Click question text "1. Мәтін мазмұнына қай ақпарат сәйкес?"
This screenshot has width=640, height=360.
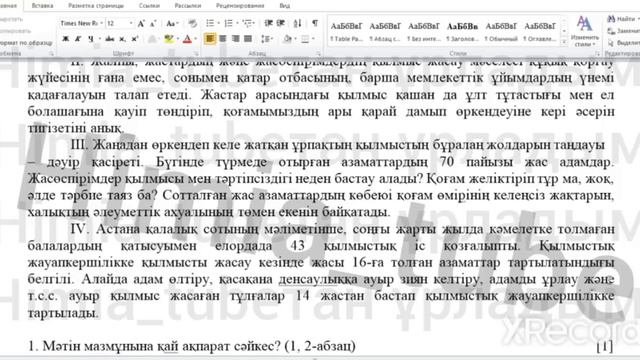[155, 346]
